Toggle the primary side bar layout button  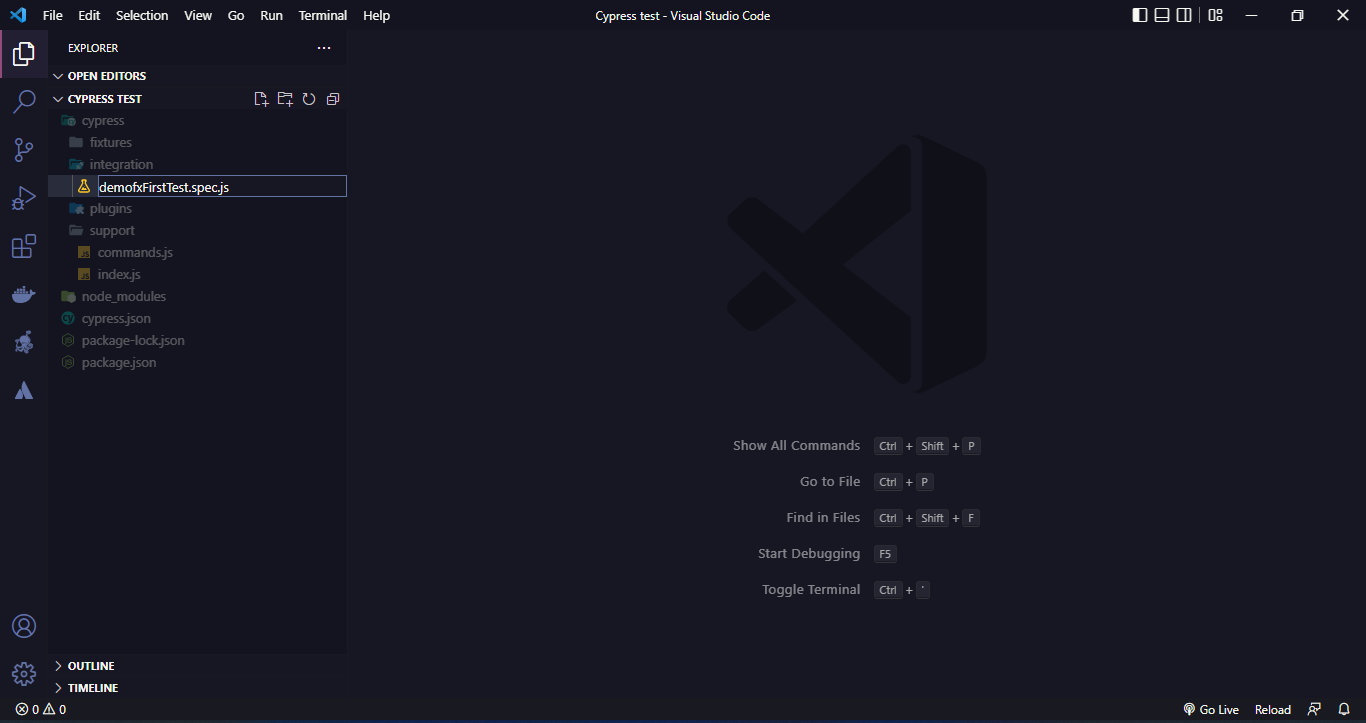point(1140,15)
